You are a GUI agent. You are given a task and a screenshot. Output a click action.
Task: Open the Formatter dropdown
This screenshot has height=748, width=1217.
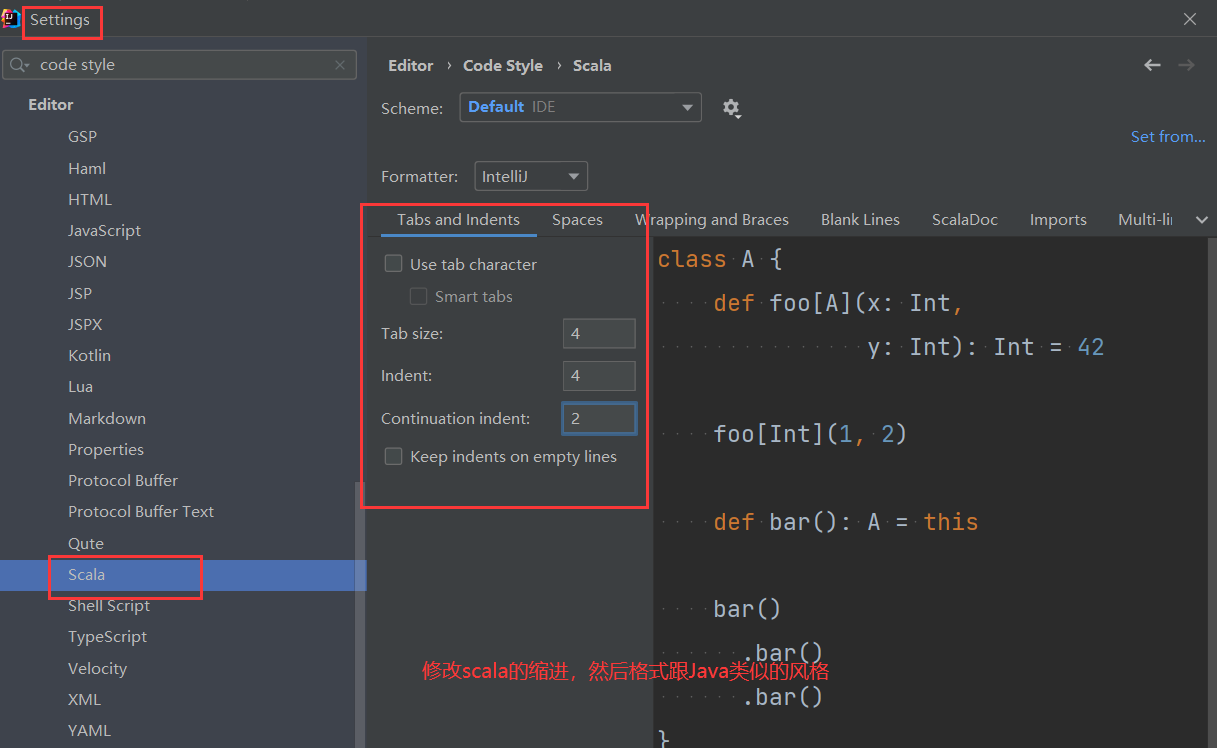pyautogui.click(x=530, y=176)
